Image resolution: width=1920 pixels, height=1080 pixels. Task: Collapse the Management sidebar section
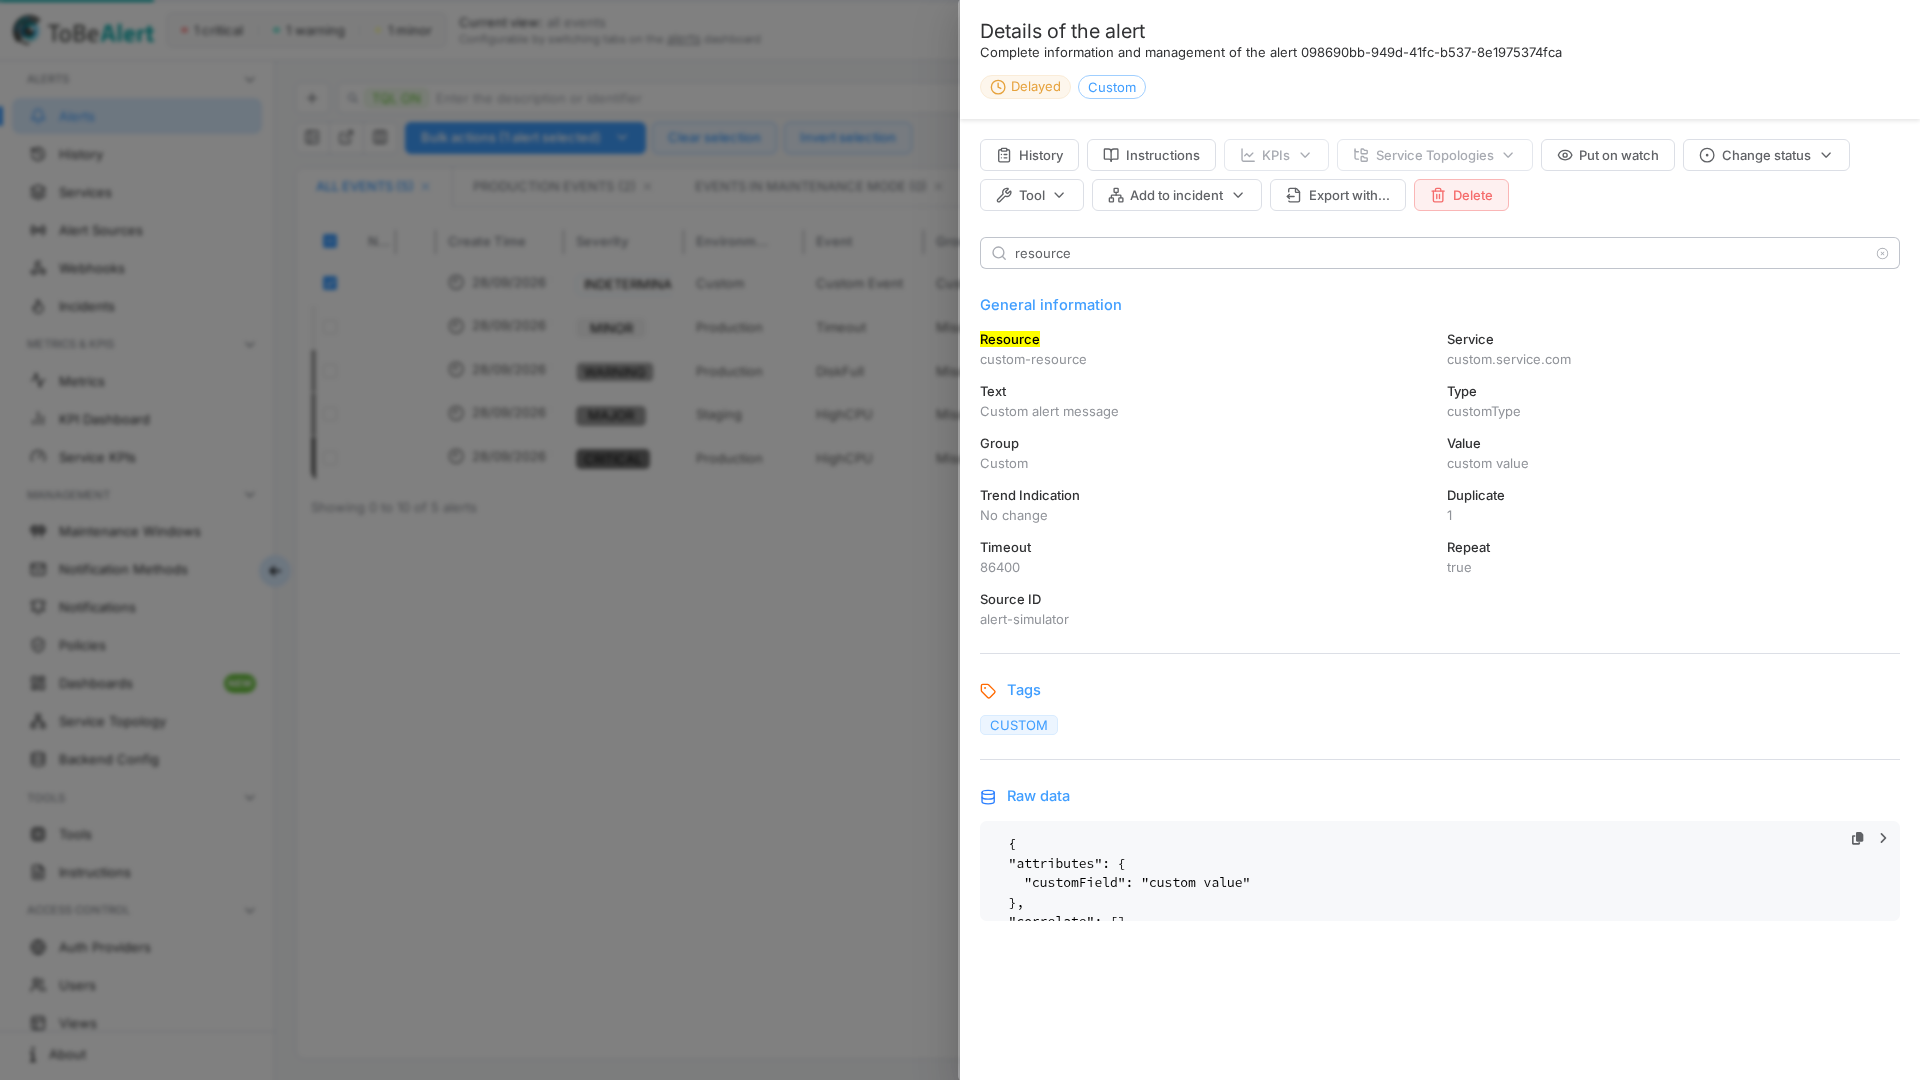pyautogui.click(x=250, y=495)
